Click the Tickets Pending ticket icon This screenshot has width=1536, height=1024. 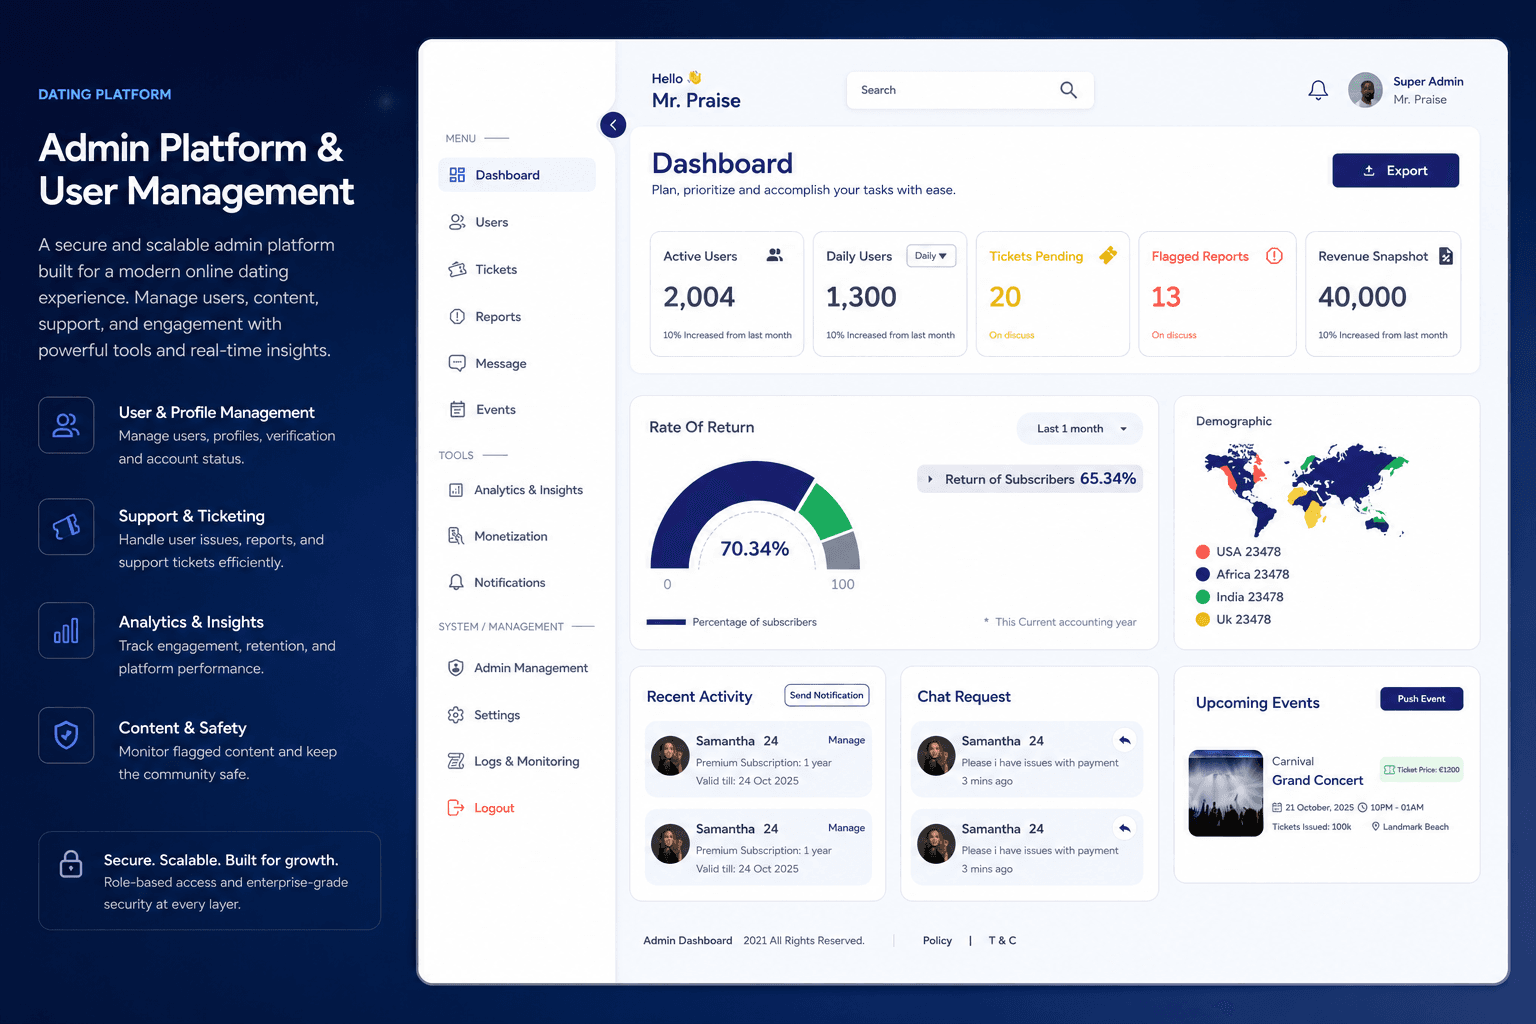1108,256
